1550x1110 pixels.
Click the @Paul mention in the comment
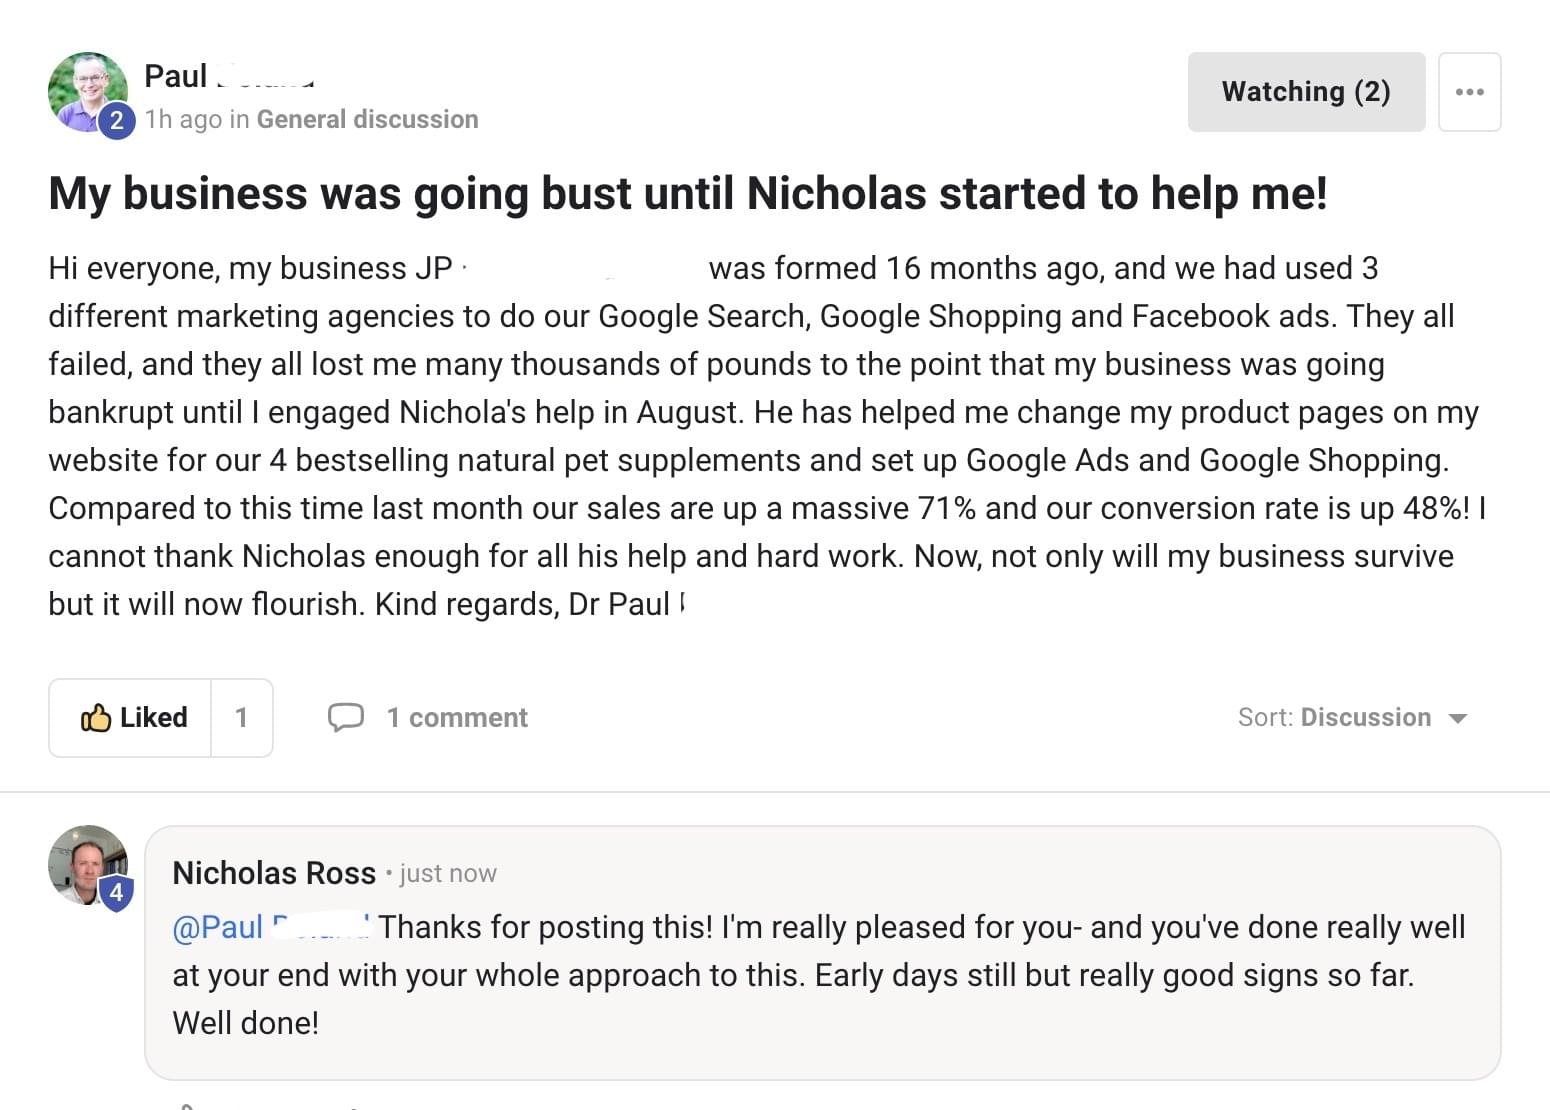click(271, 927)
